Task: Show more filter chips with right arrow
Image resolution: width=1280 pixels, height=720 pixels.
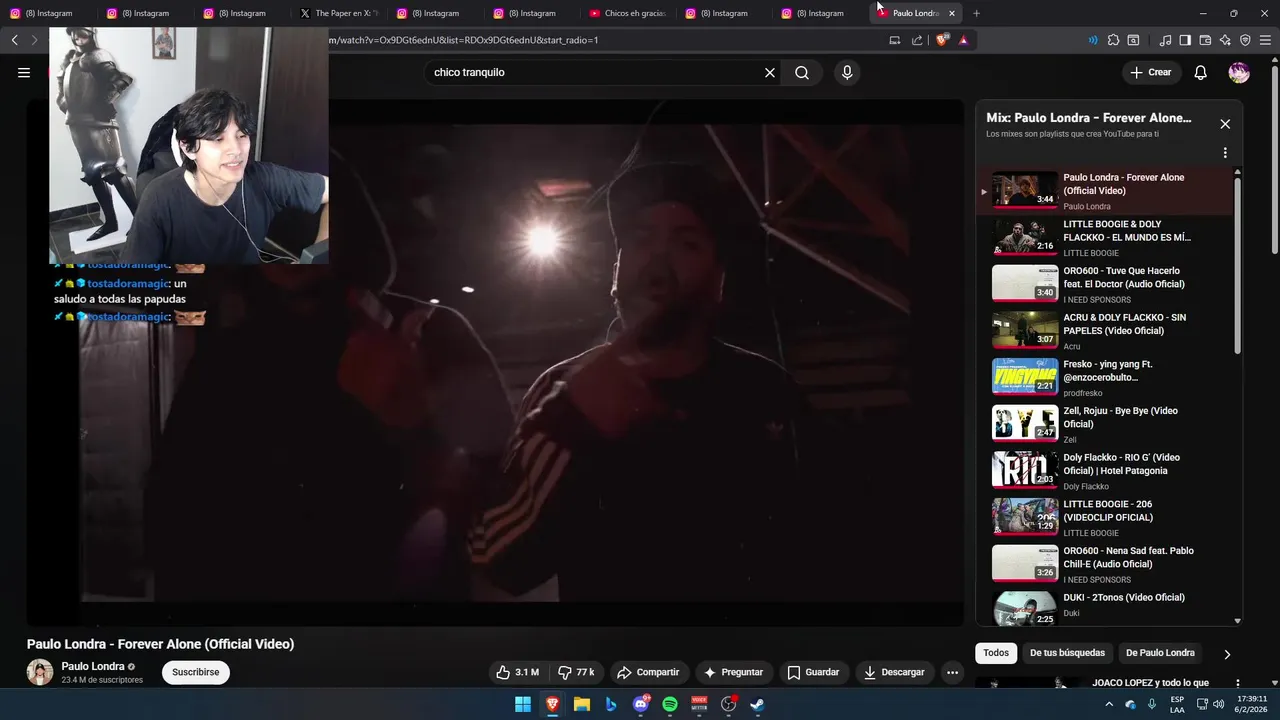Action: point(1227,654)
